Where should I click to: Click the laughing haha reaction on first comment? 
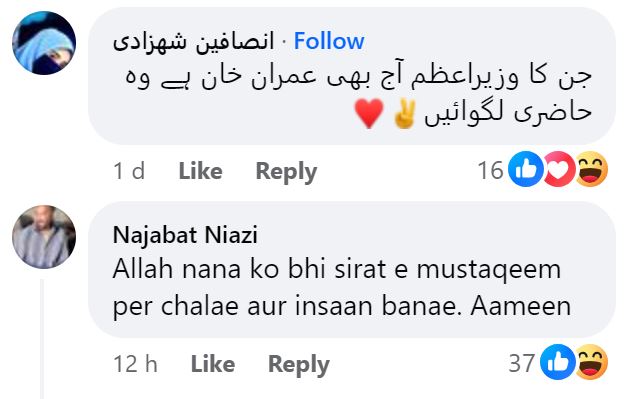(592, 169)
